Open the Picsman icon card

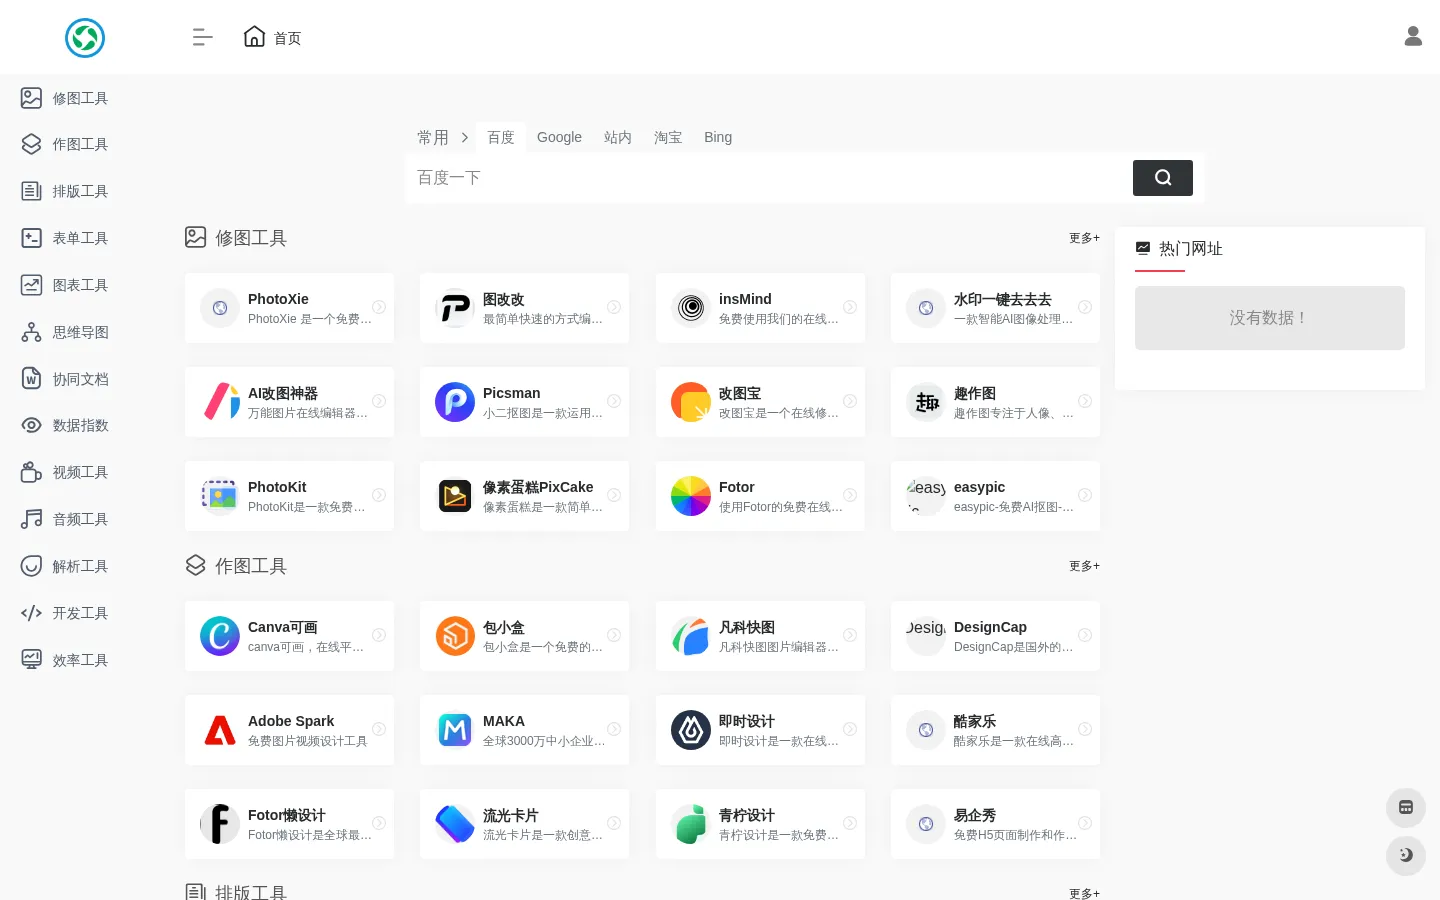(455, 402)
